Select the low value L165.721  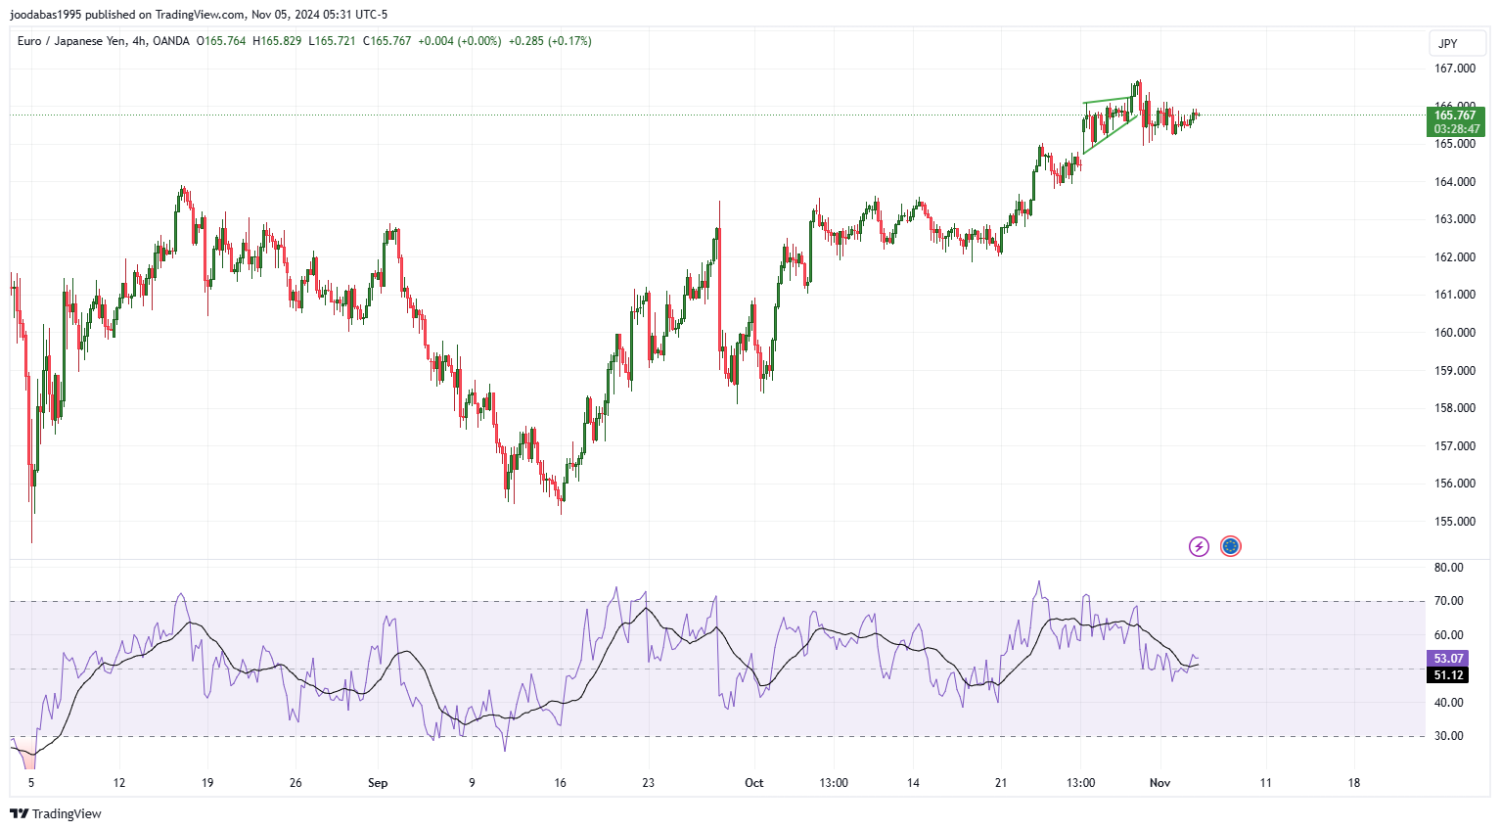tap(331, 41)
